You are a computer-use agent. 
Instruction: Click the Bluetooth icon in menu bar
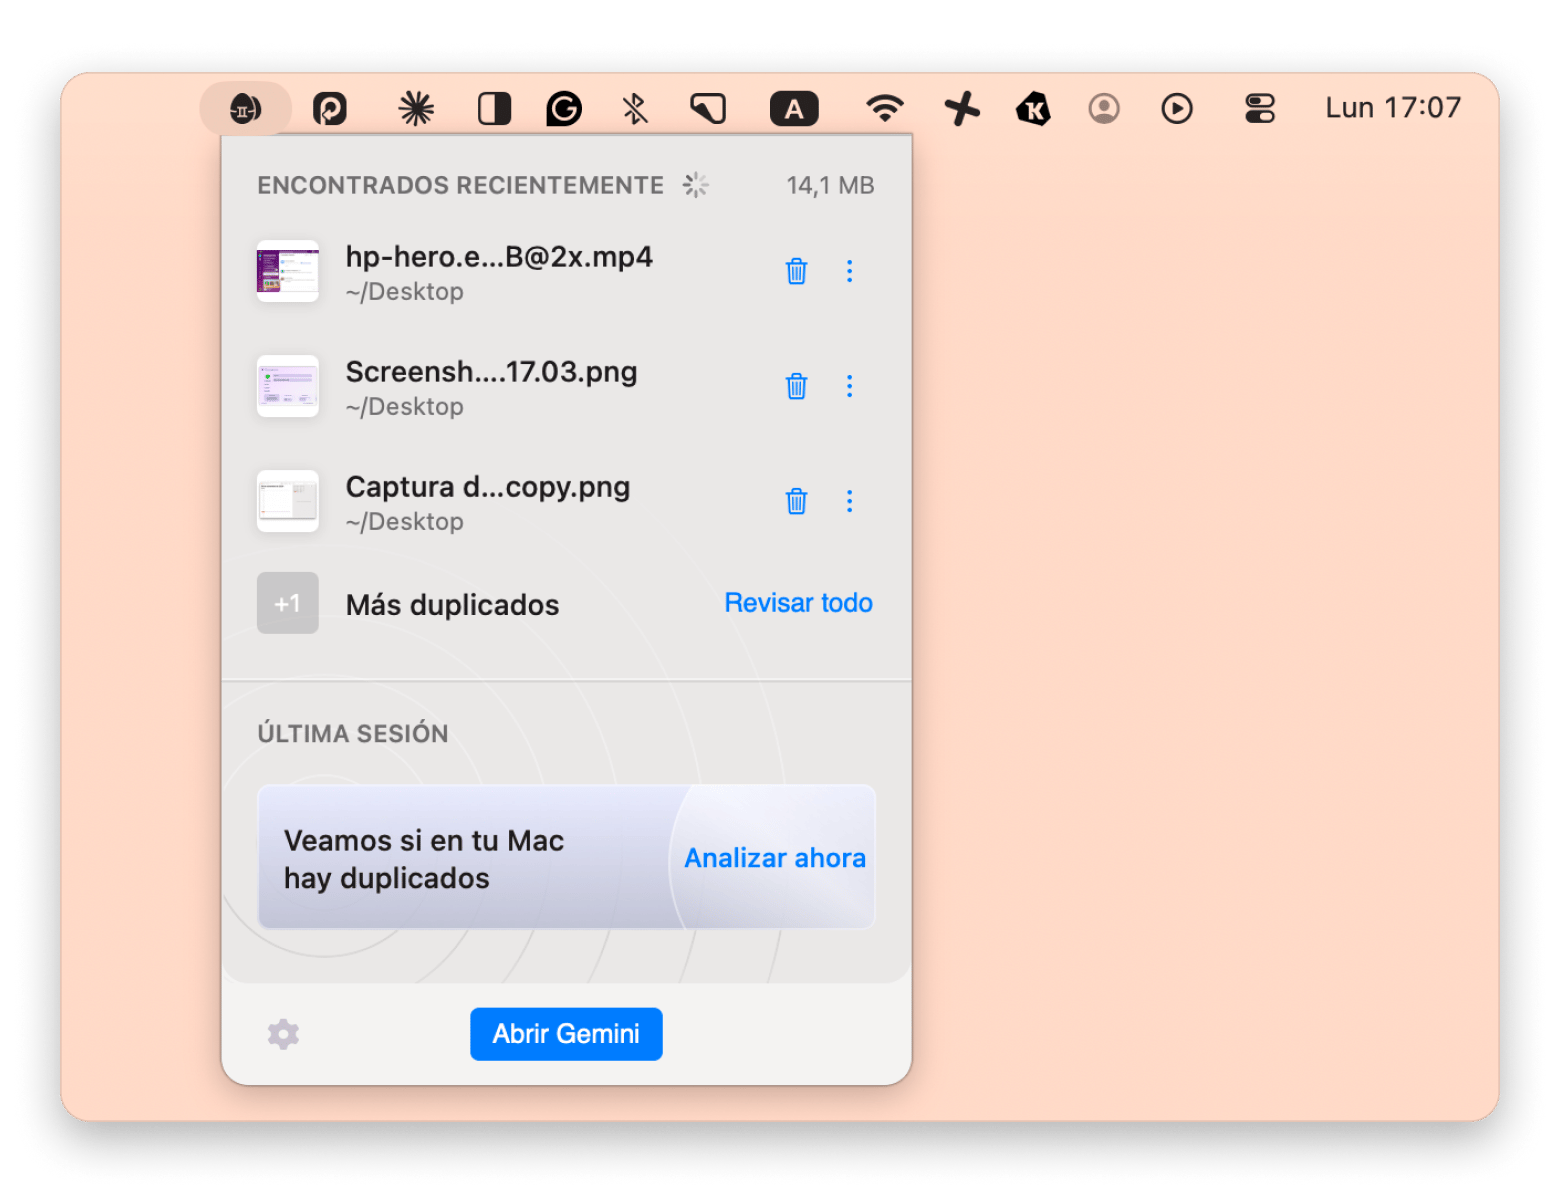(x=635, y=108)
